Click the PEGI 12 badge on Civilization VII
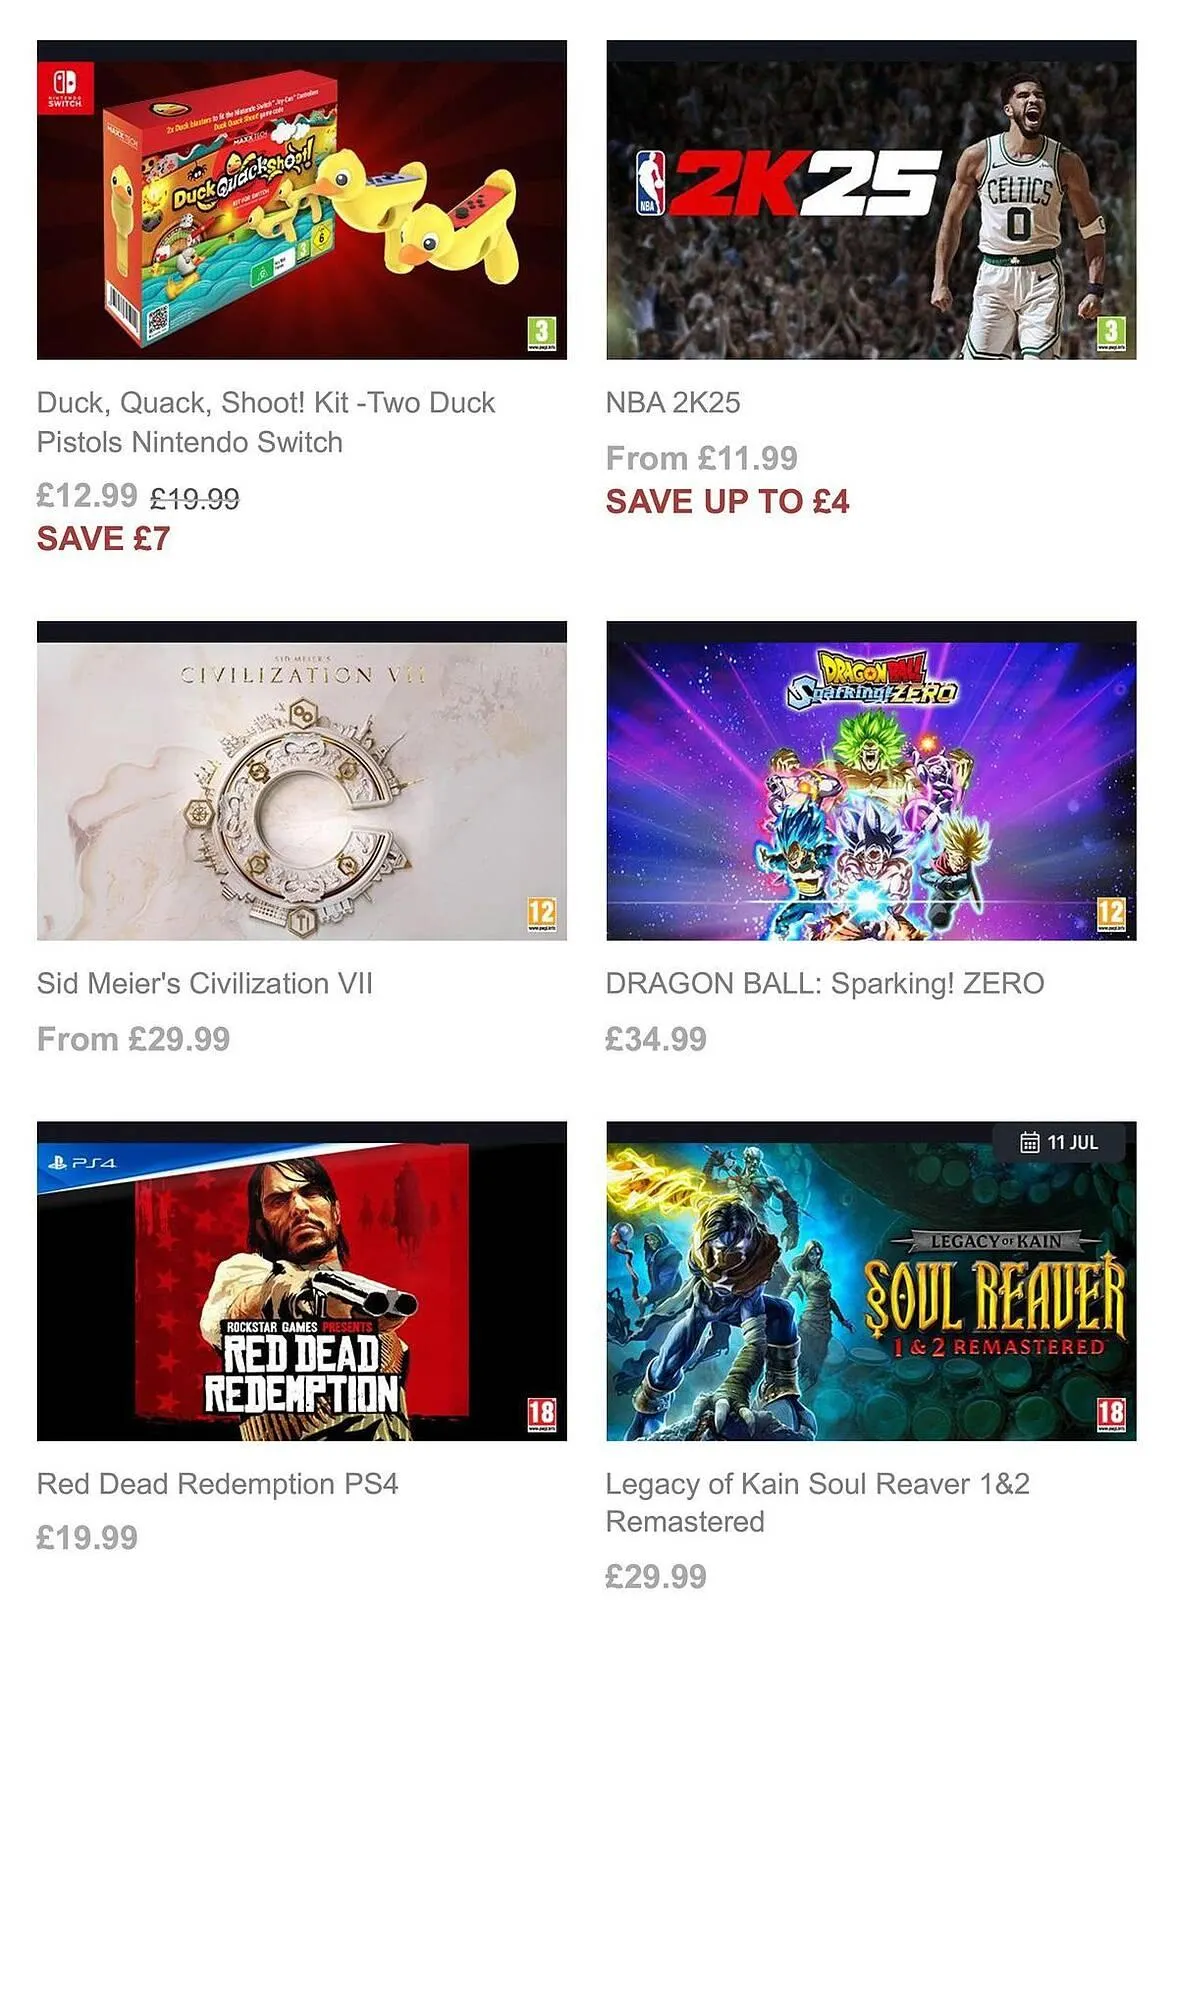 540,914
